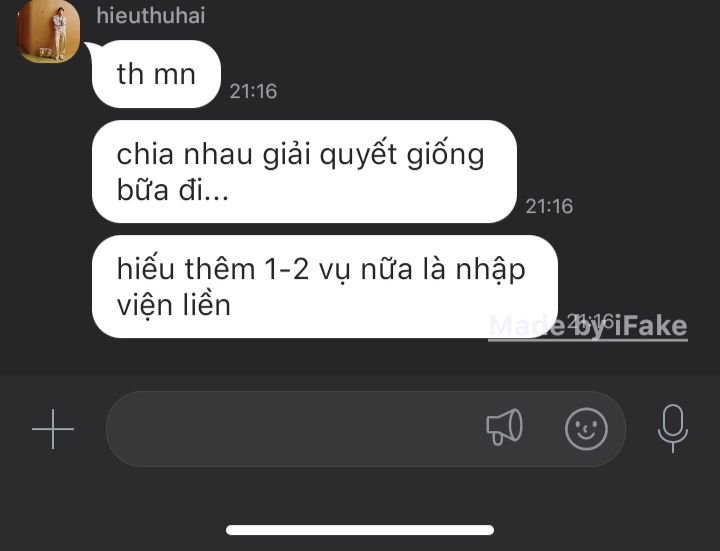Tap the home indicator bar
The width and height of the screenshot is (720, 551).
pos(360,530)
